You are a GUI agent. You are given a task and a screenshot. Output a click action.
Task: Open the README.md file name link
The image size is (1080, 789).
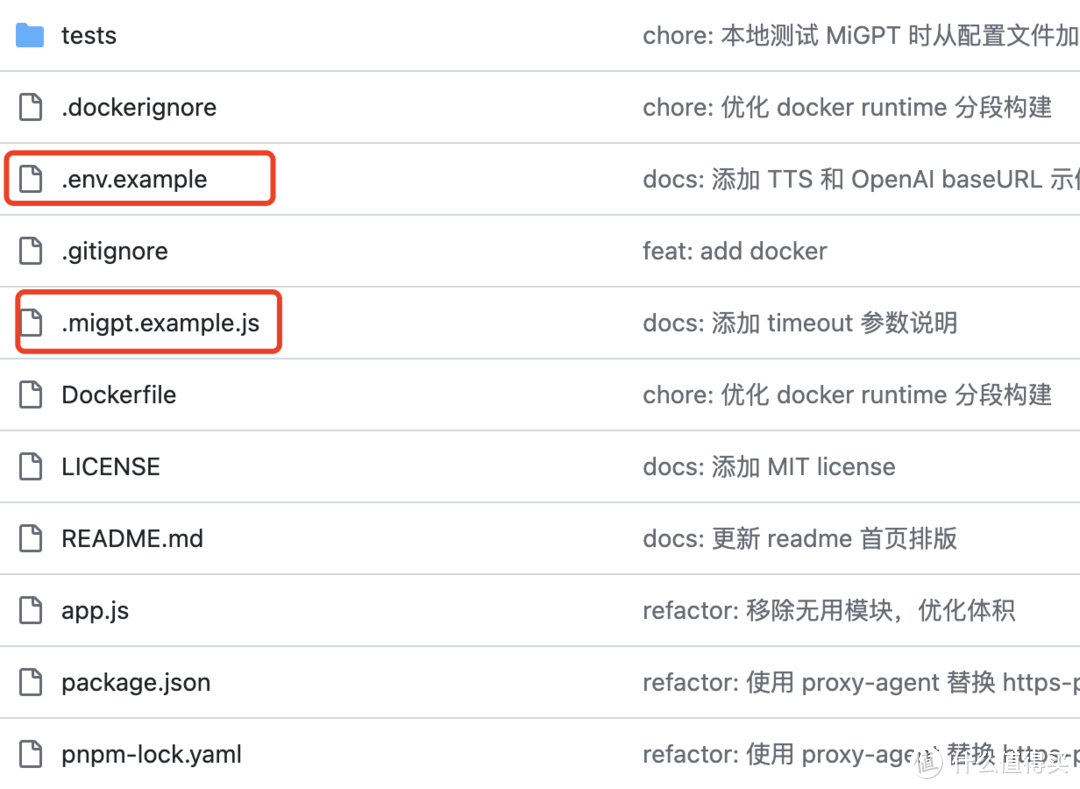(132, 539)
